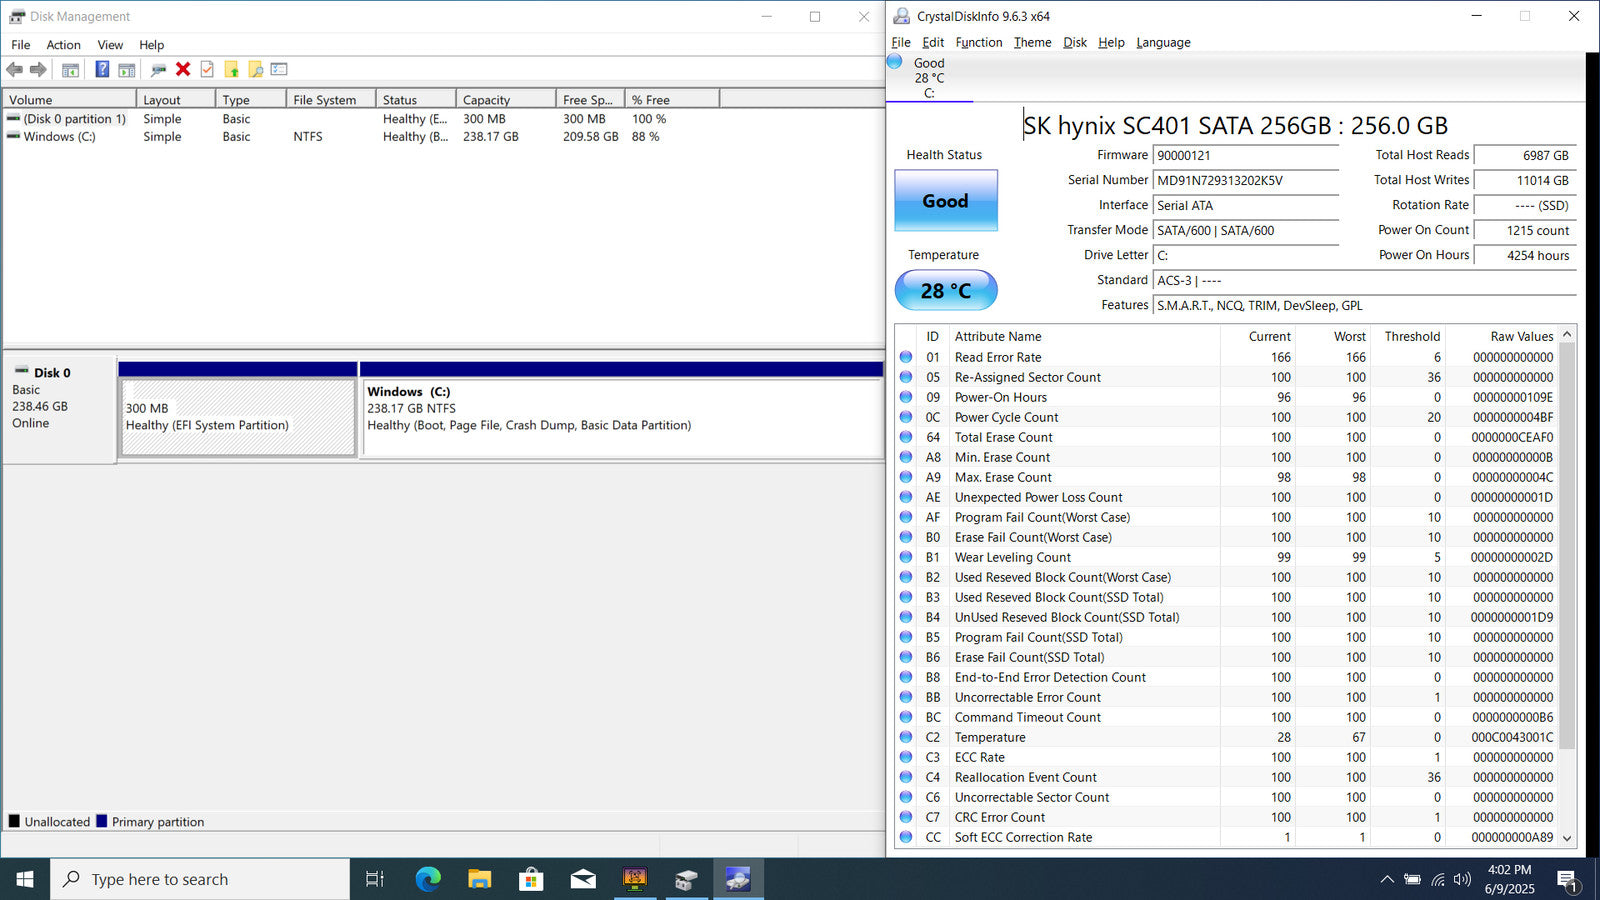
Task: Open CrystalDiskInfo Theme menu
Action: (1032, 42)
